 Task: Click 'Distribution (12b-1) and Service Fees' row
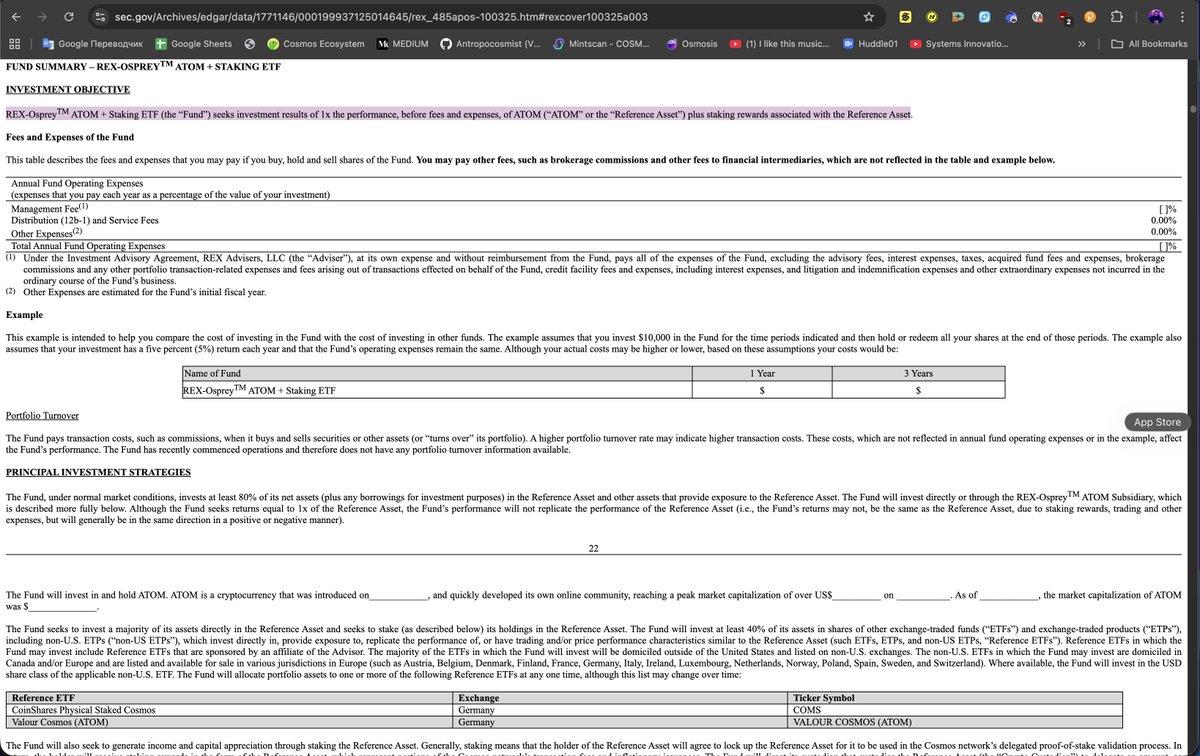[x=85, y=220]
